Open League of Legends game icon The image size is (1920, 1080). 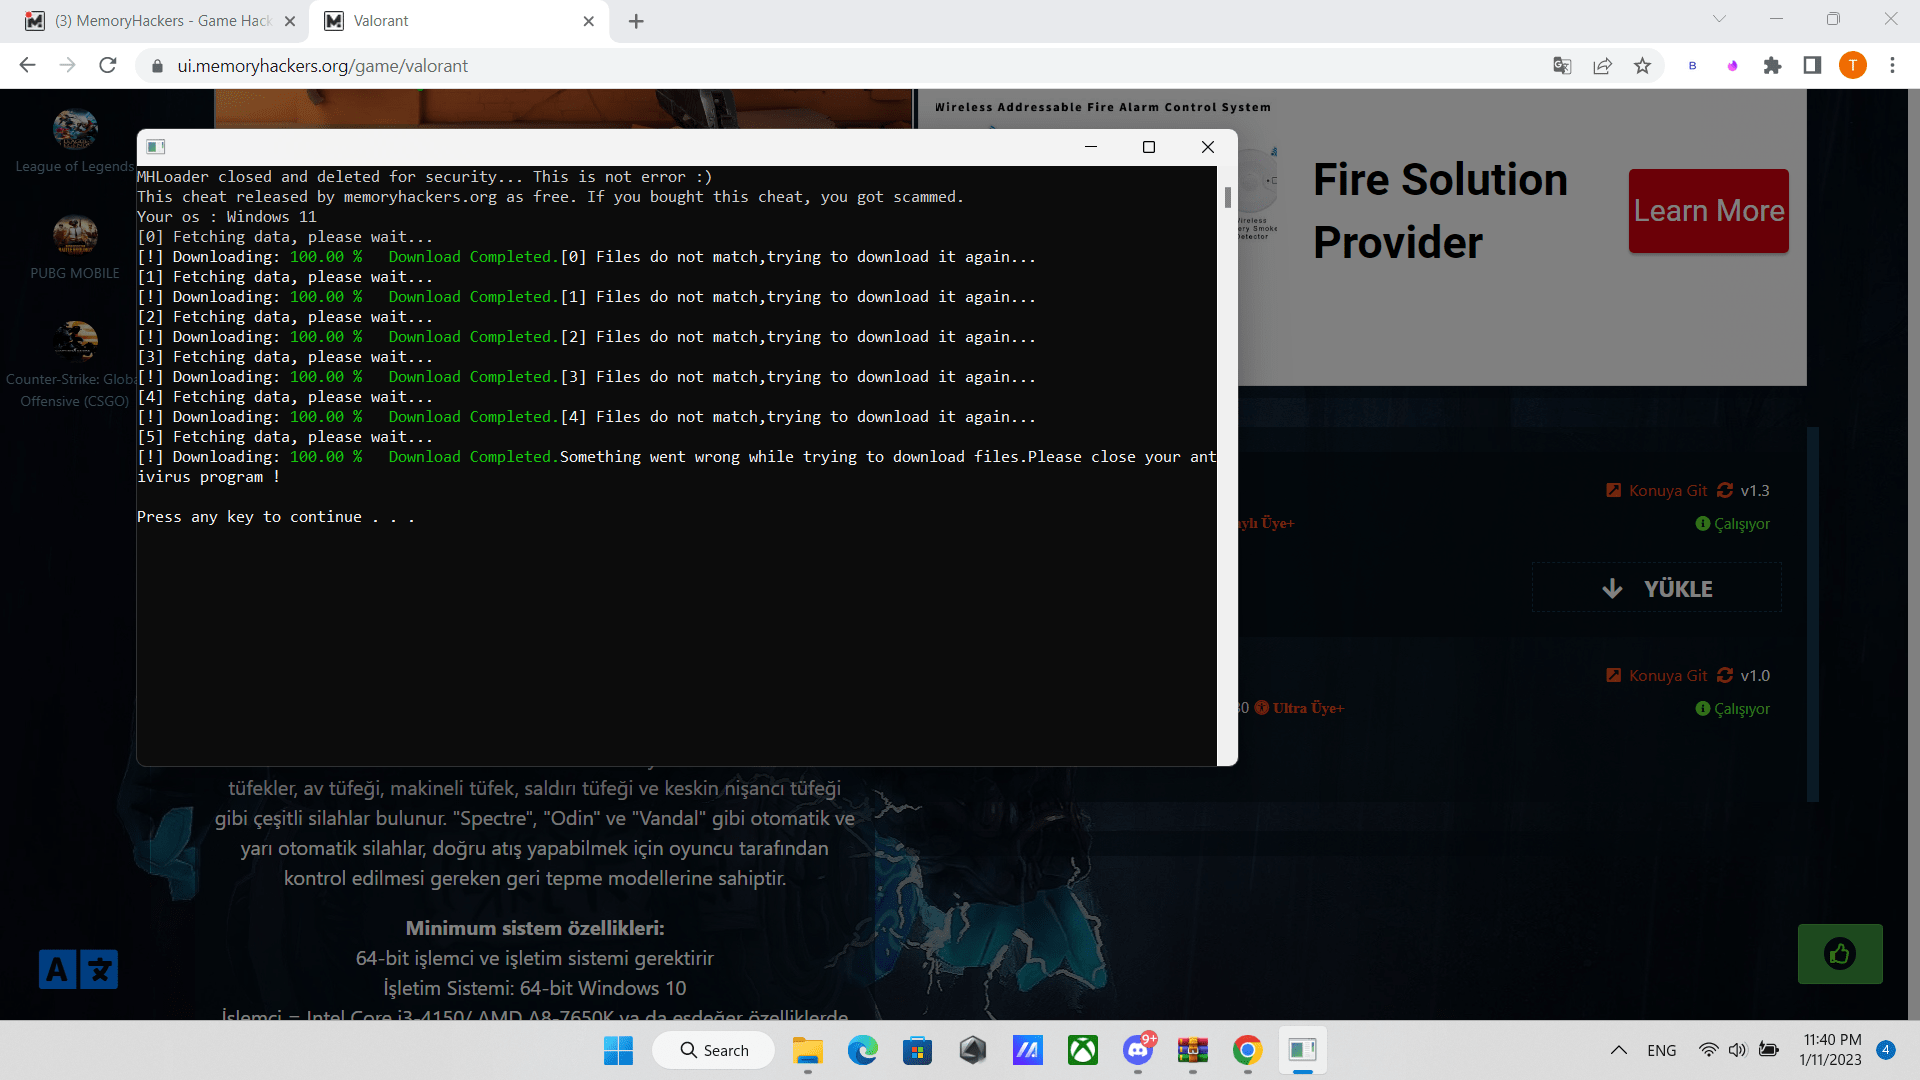(75, 129)
